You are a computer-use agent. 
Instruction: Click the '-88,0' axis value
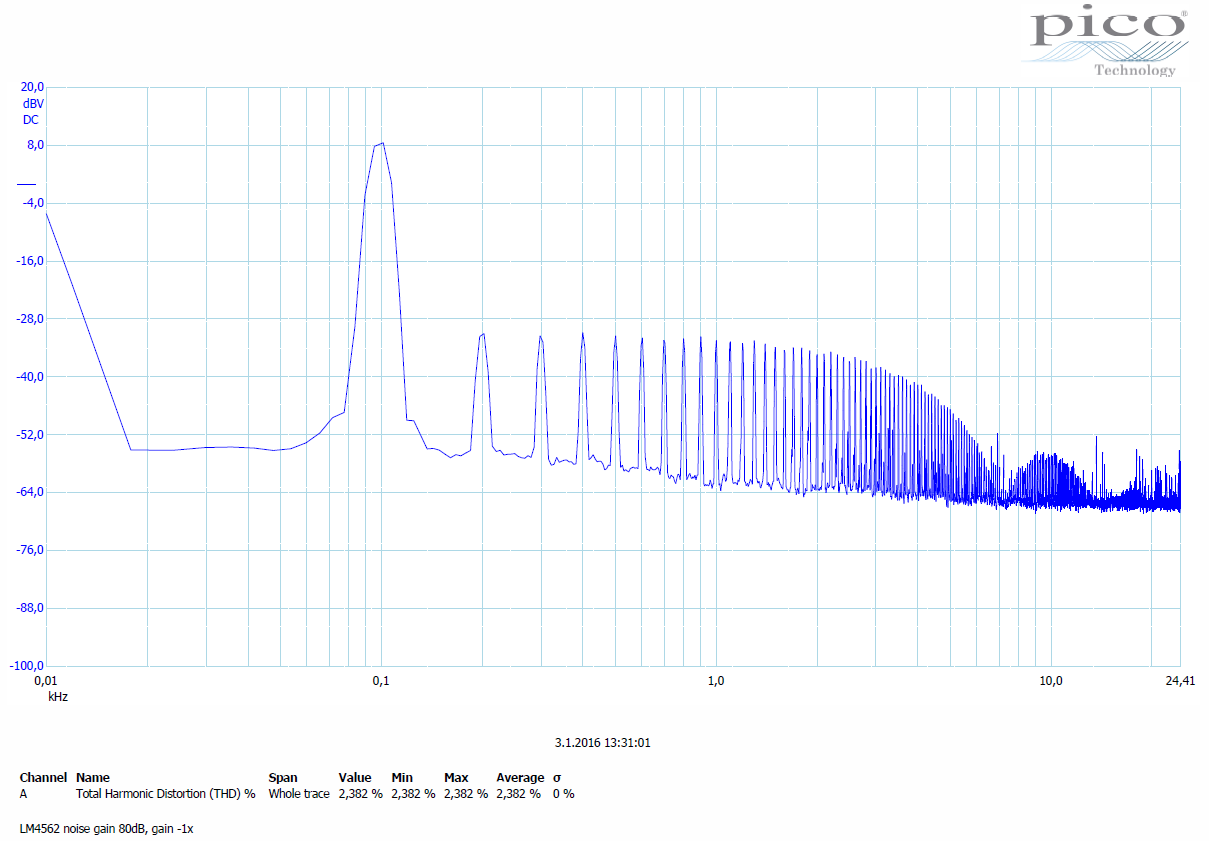30,608
